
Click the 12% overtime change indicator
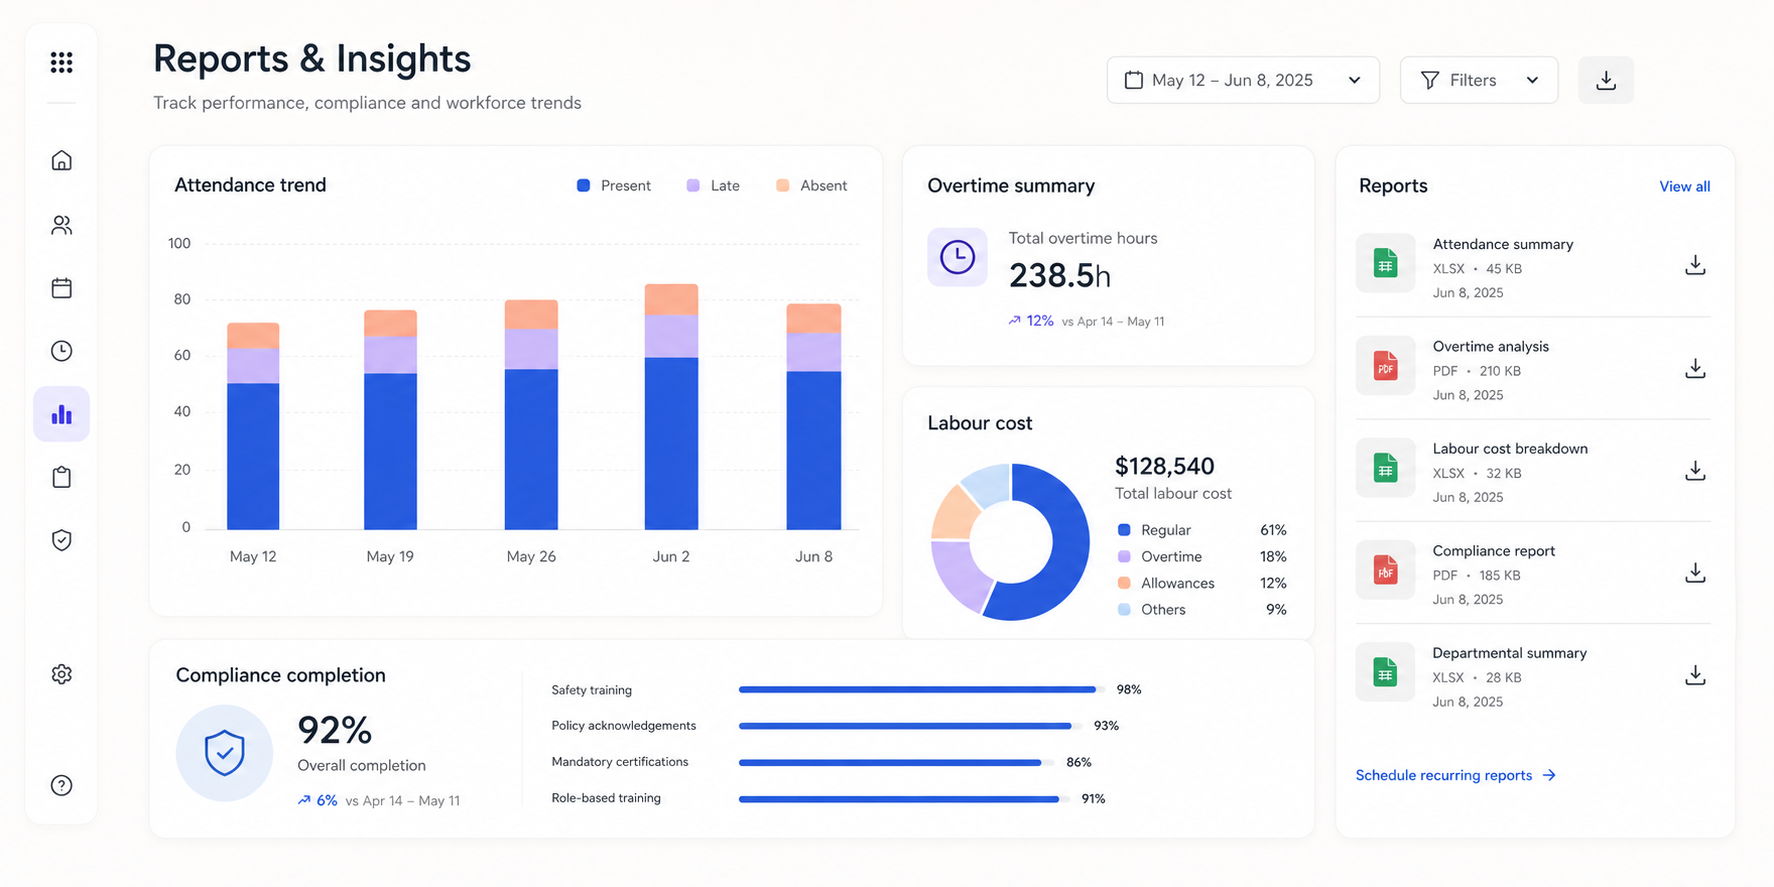[x=1031, y=321]
